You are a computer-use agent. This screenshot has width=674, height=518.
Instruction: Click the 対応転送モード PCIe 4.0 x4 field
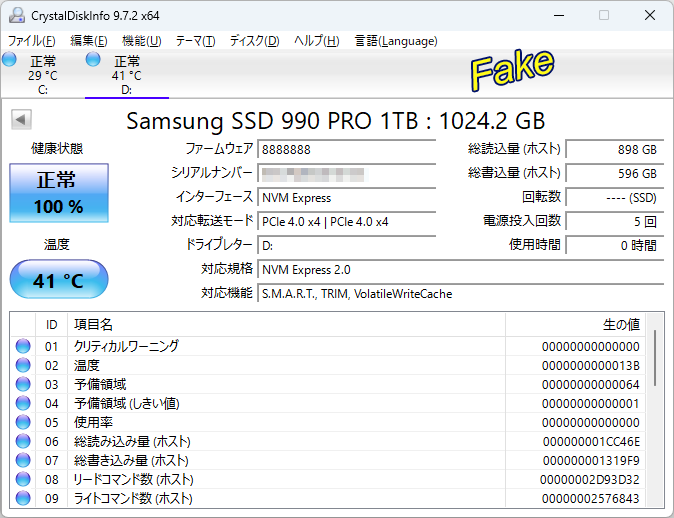coord(354,221)
